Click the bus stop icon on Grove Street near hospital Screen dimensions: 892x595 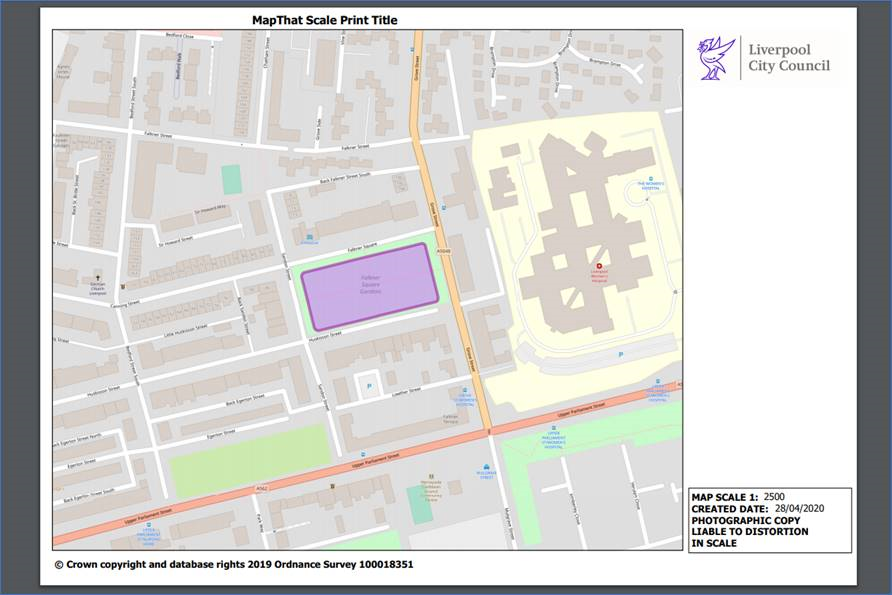click(x=444, y=208)
